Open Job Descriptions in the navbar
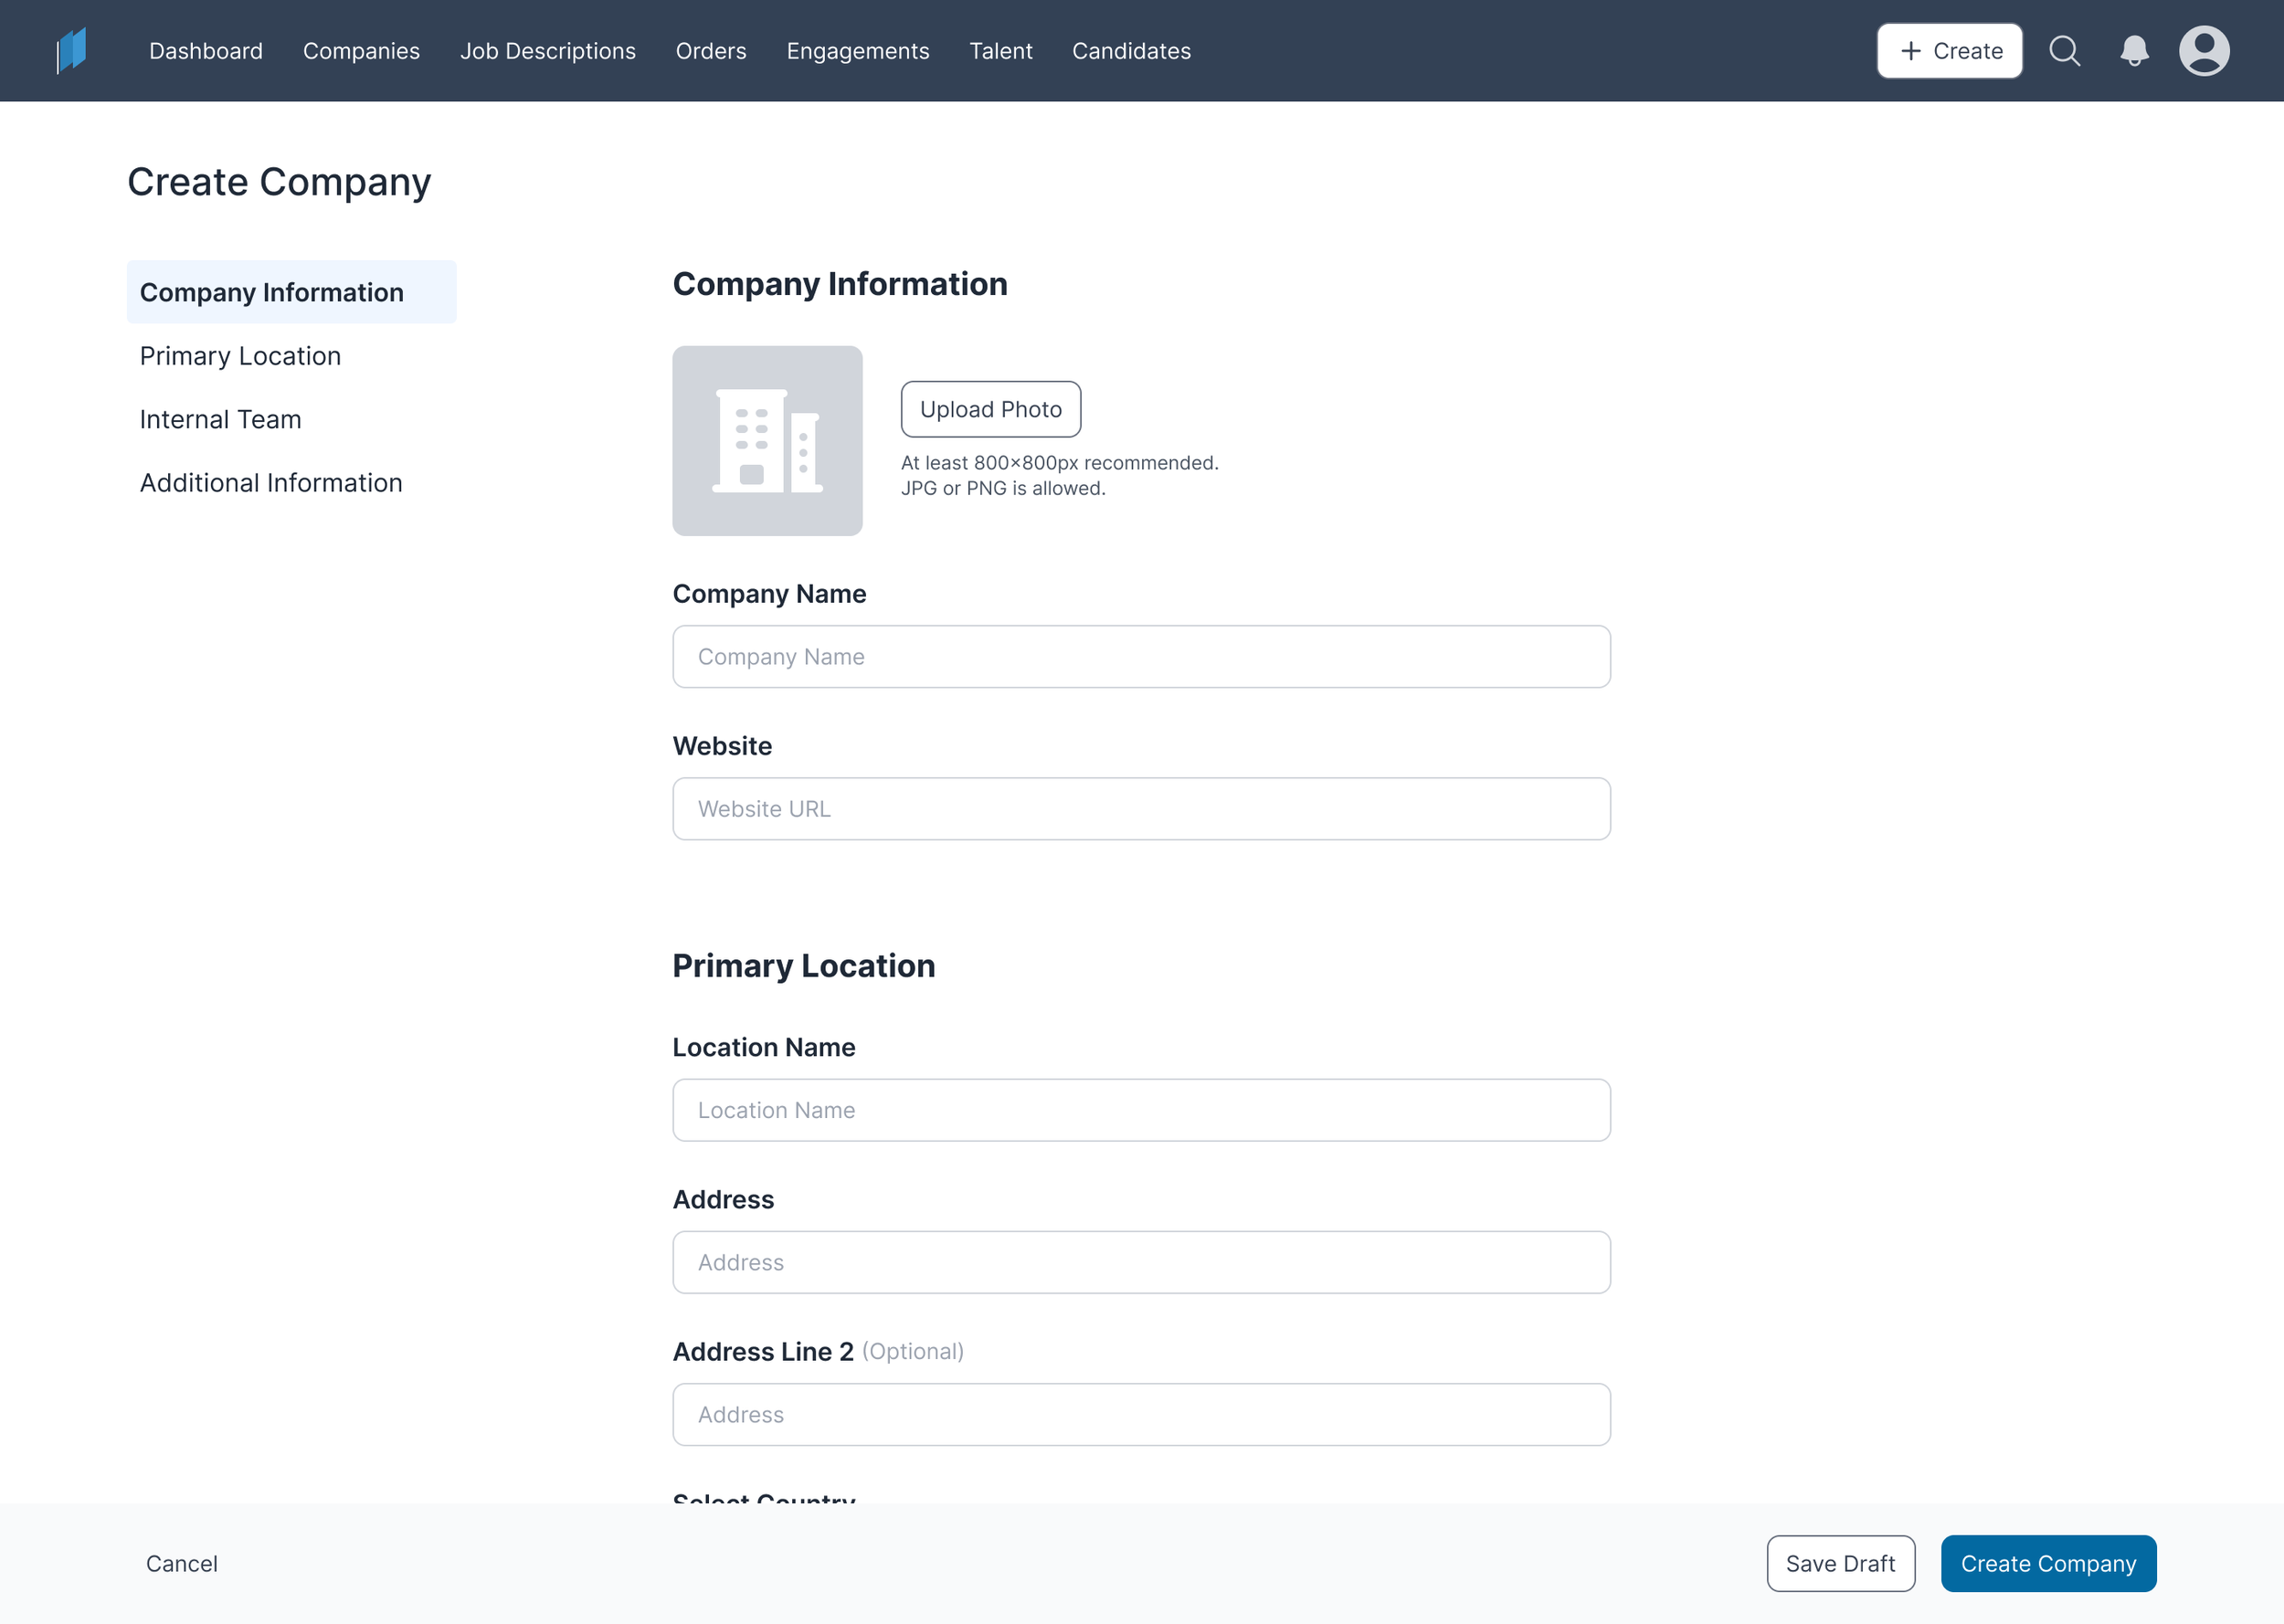Screen dimensions: 2284x1624 click(x=547, y=51)
